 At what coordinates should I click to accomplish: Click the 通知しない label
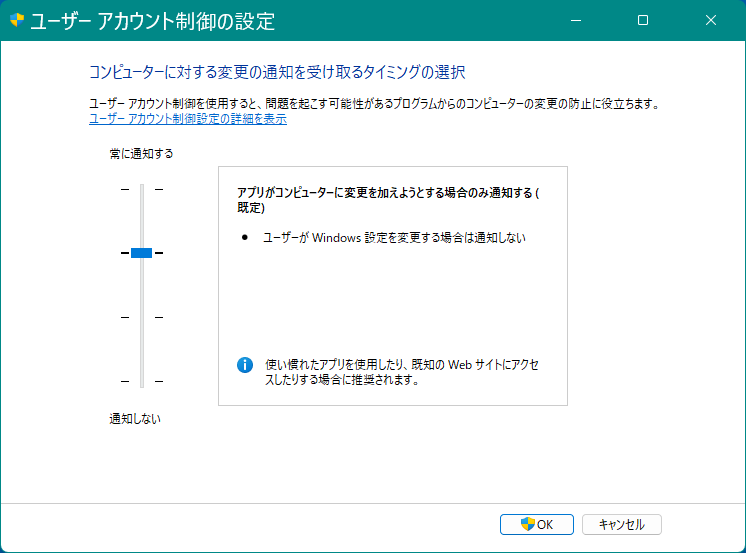[x=135, y=419]
